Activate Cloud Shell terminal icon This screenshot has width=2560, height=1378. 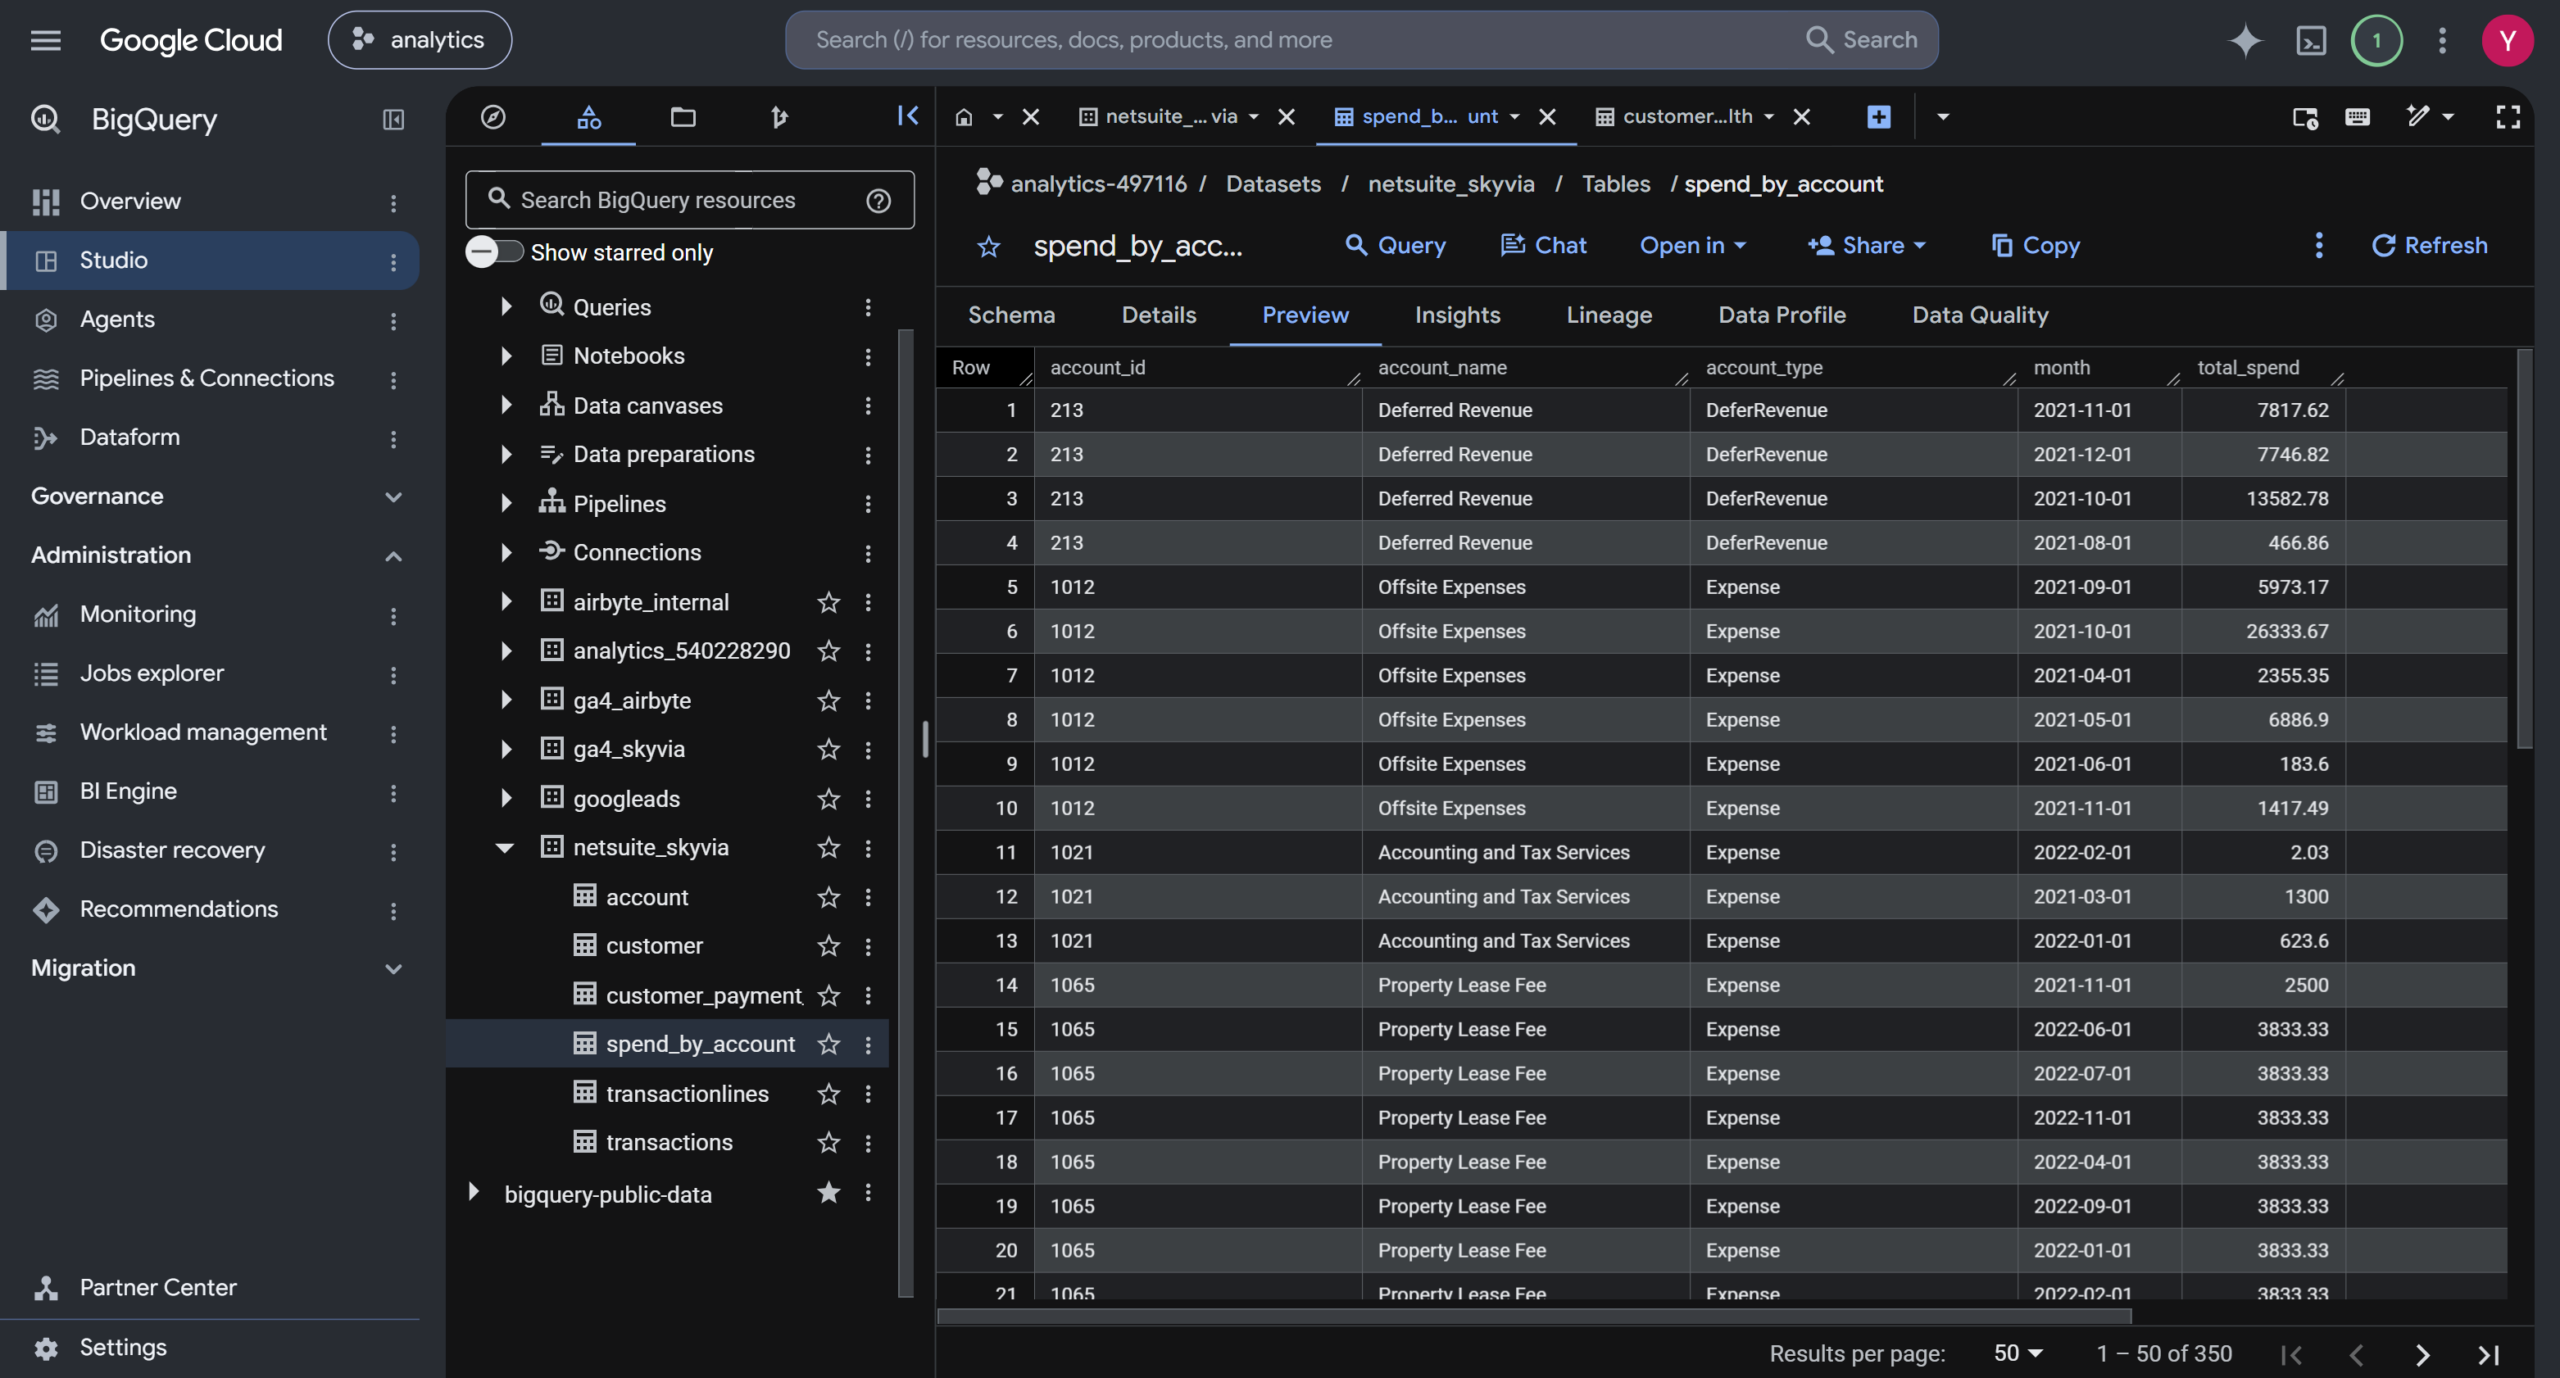2311,40
